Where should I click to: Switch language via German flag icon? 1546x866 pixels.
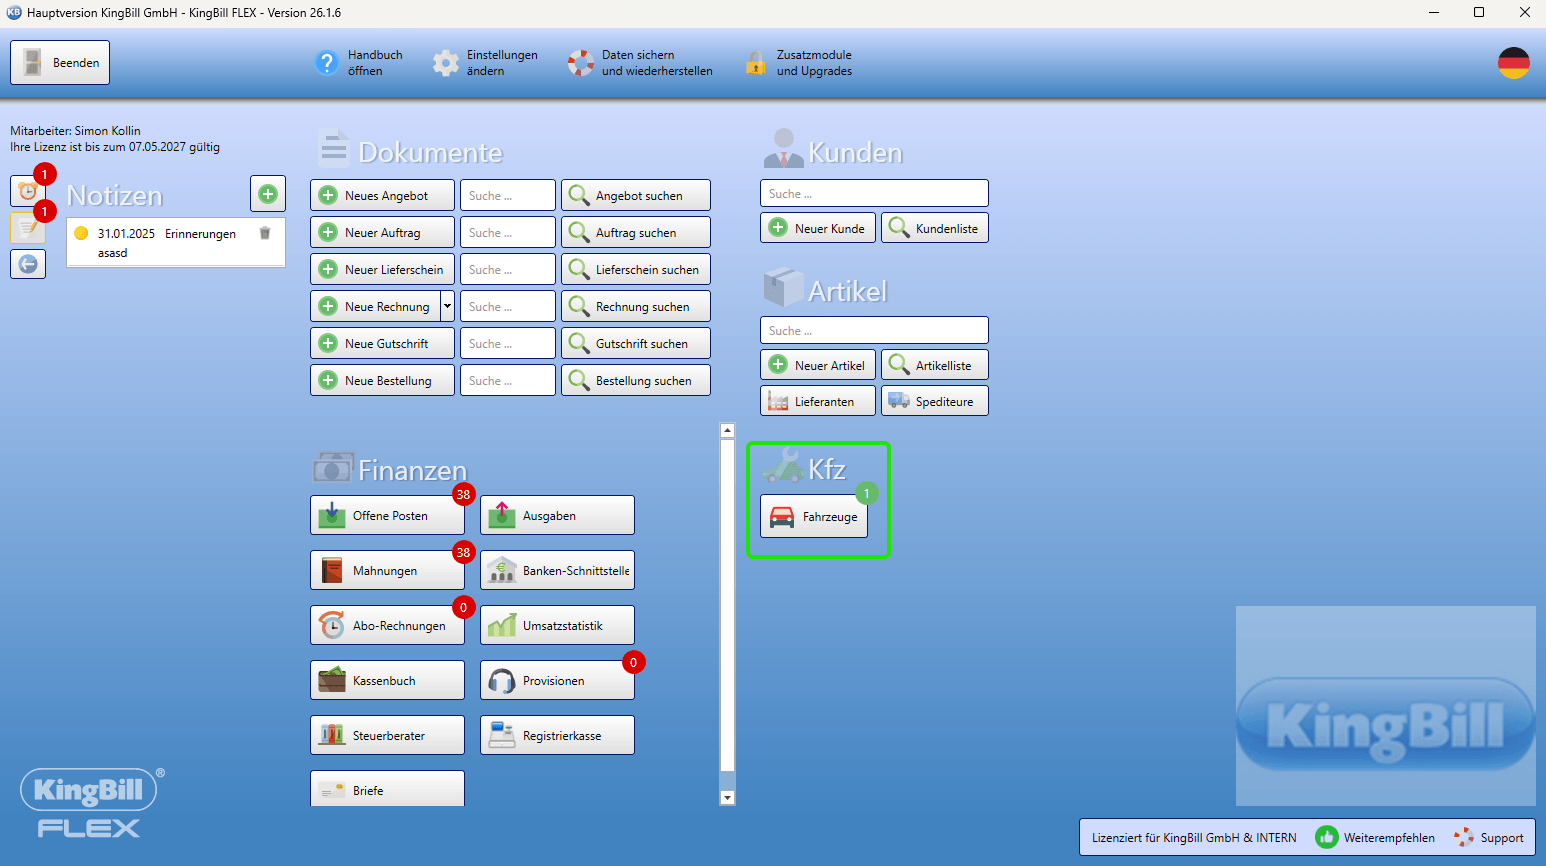pyautogui.click(x=1513, y=63)
